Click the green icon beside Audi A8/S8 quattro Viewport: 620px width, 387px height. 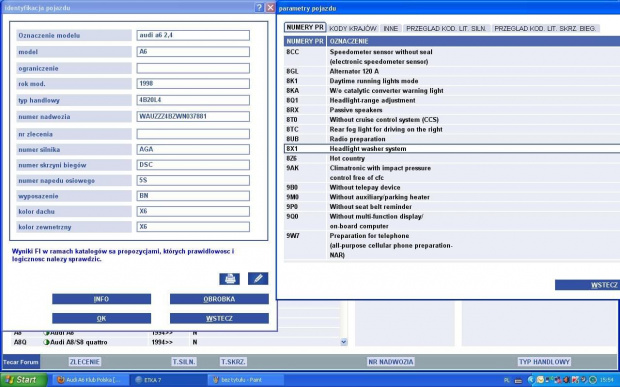click(46, 342)
